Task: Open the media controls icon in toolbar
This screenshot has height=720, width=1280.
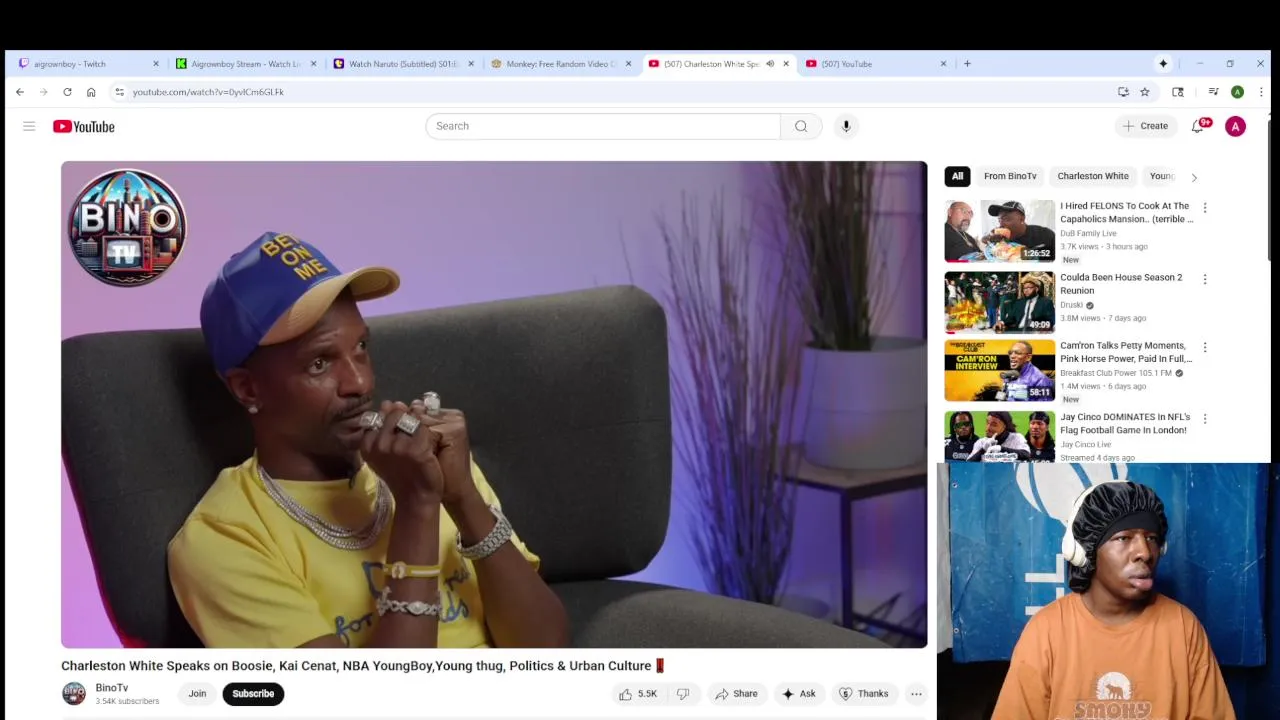Action: [1213, 92]
